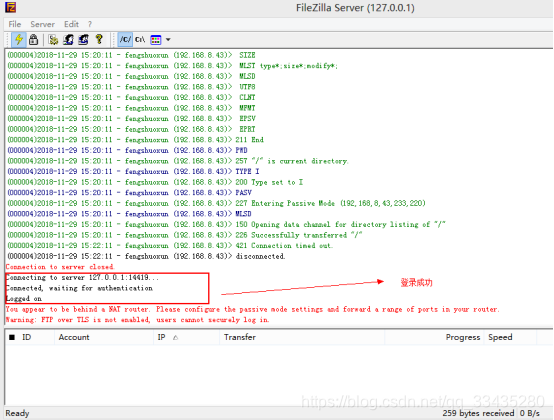Open the Edit menu

click(x=71, y=24)
